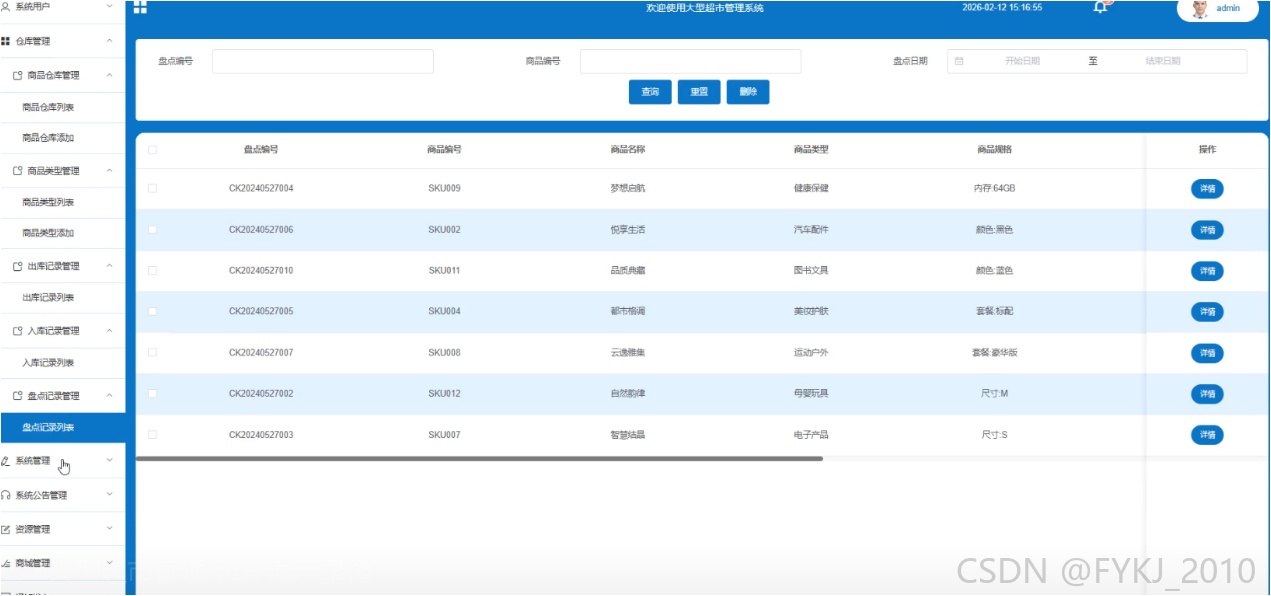
Task: Click the 商城管理 icon in sidebar
Action: pyautogui.click(x=6, y=563)
